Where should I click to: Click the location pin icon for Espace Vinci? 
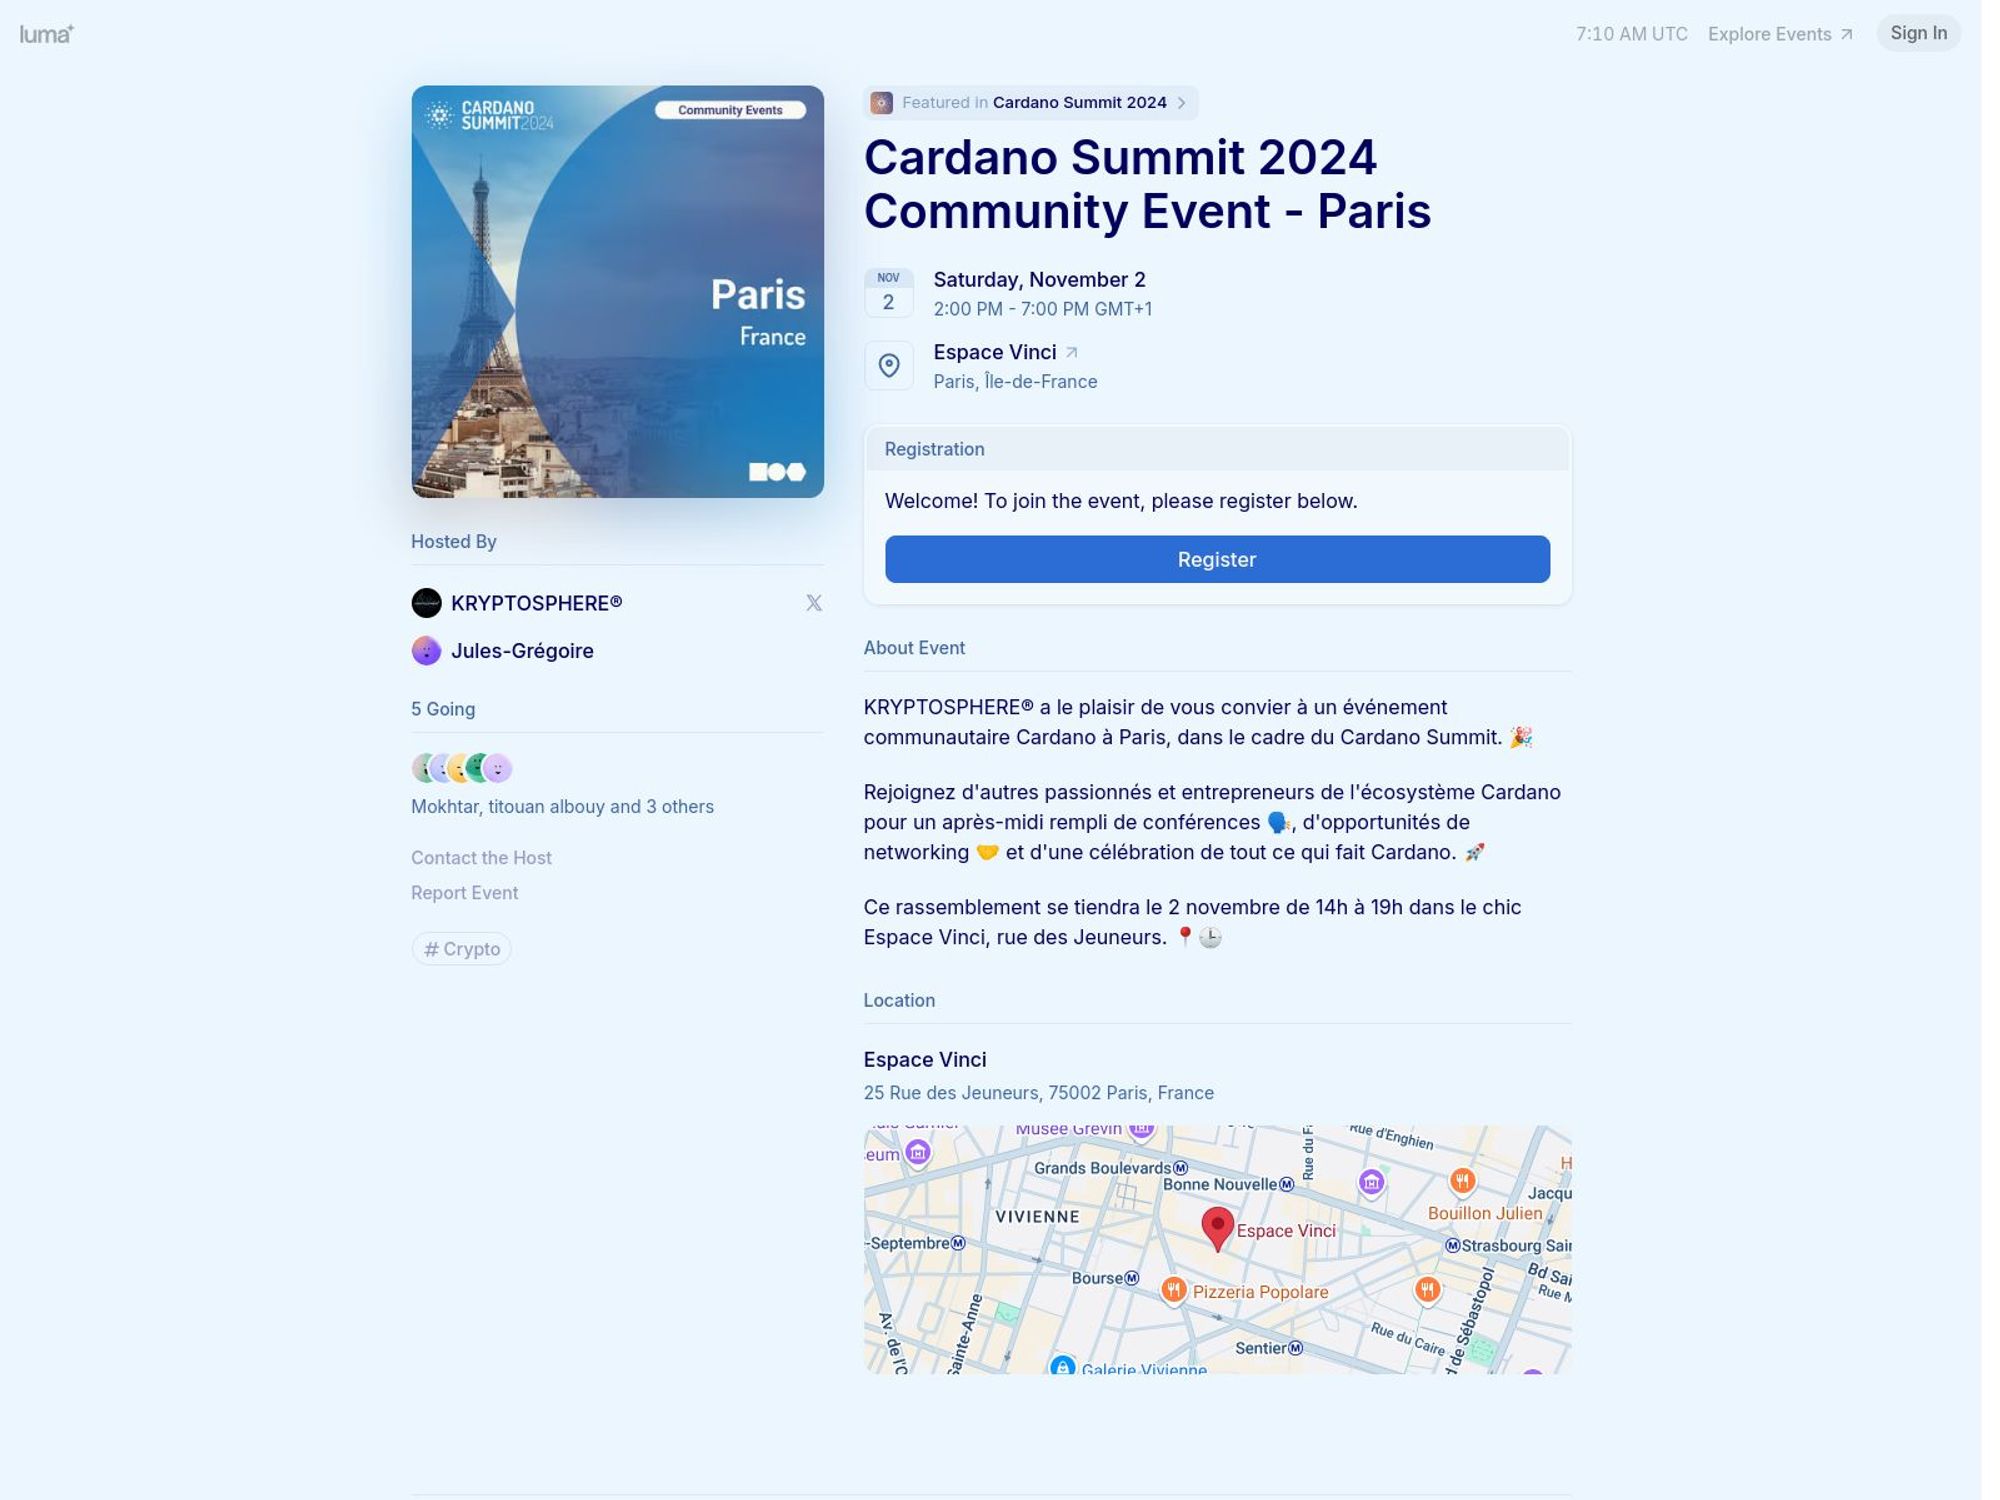click(890, 366)
